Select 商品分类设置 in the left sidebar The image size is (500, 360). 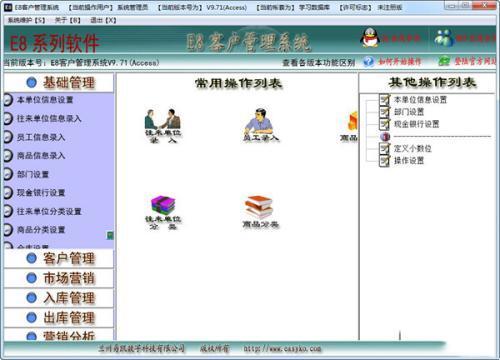[41, 230]
